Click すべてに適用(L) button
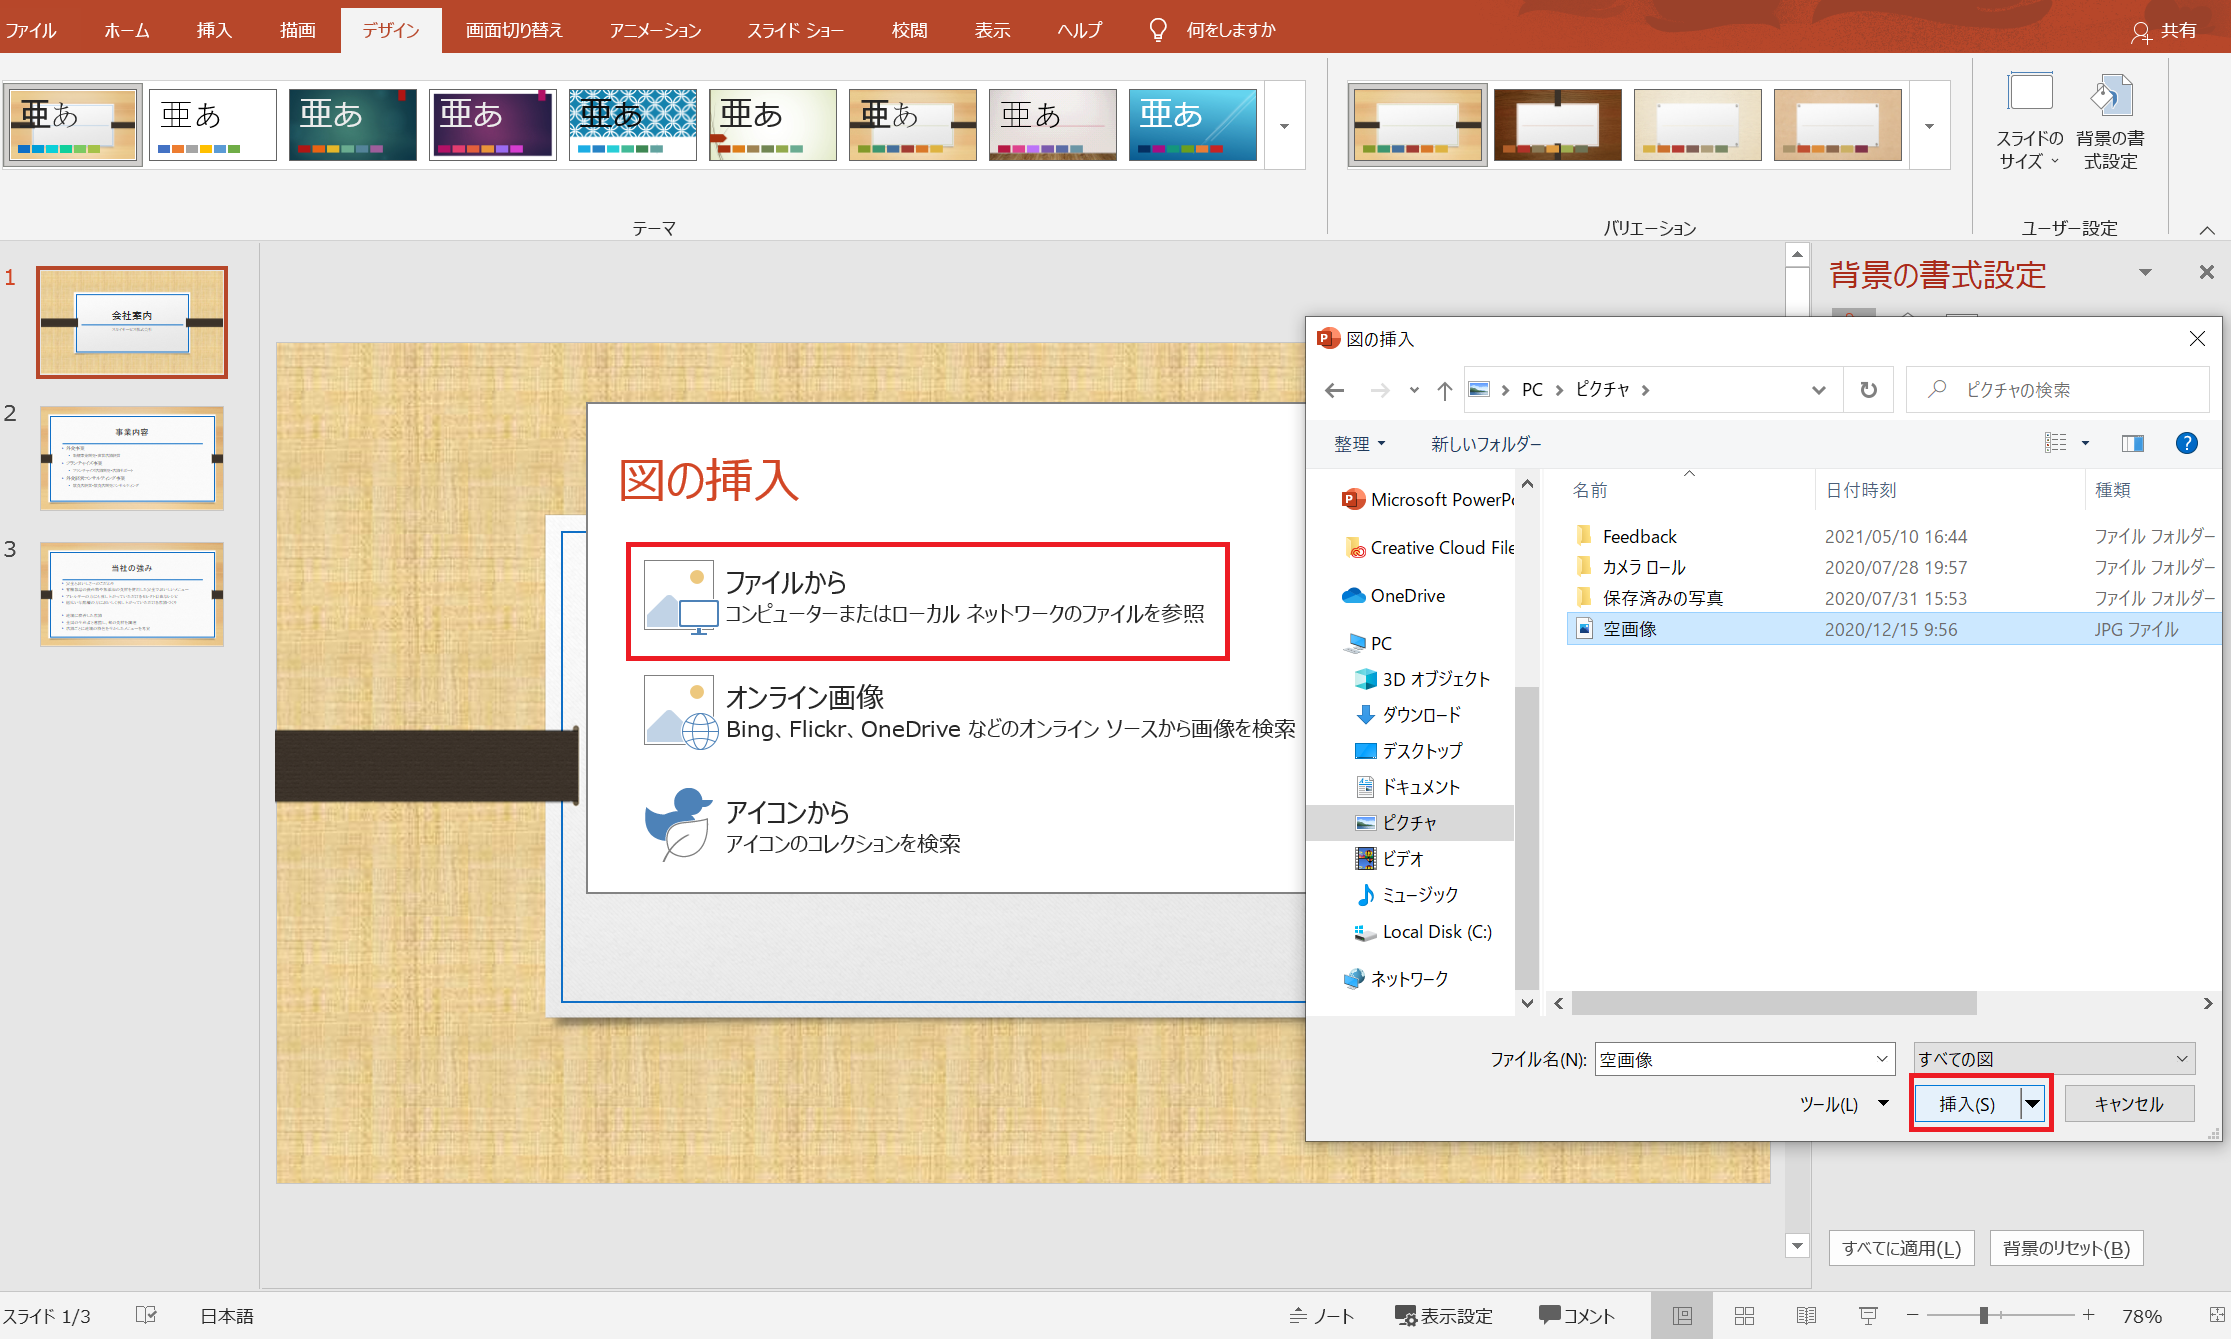This screenshot has width=2231, height=1339. tap(1901, 1248)
